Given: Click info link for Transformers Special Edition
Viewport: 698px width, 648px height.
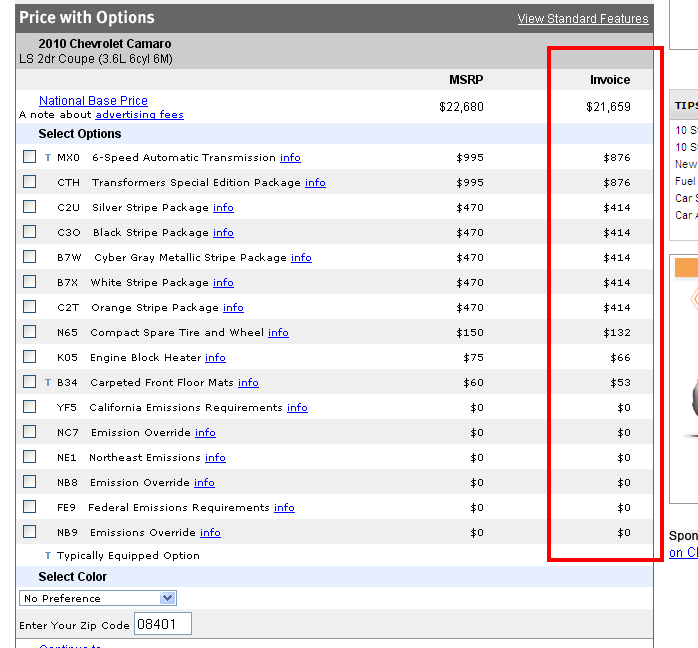Looking at the screenshot, I should (x=315, y=183).
